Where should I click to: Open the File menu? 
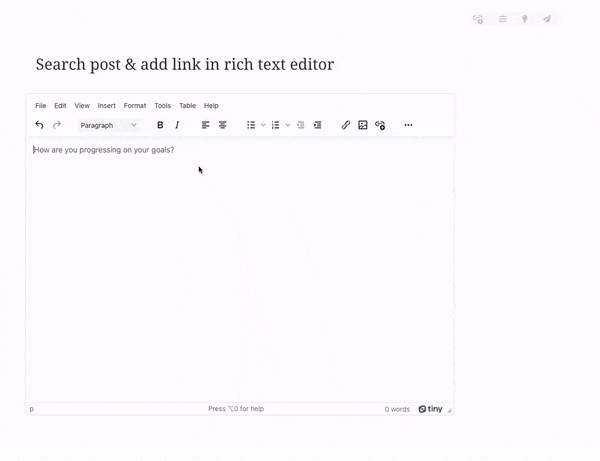pyautogui.click(x=41, y=106)
